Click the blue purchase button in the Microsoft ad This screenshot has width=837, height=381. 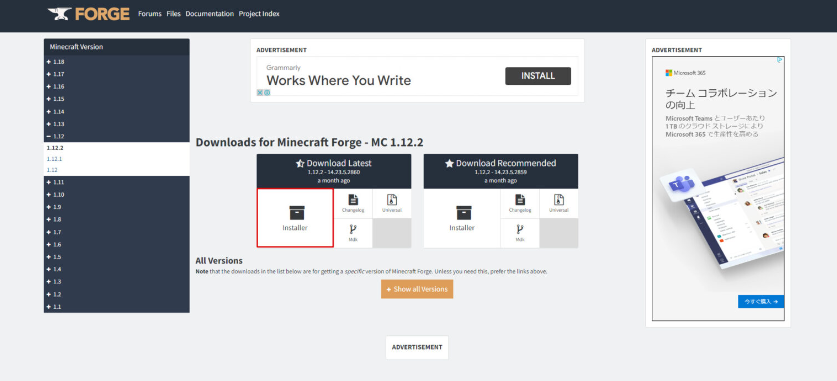761,301
